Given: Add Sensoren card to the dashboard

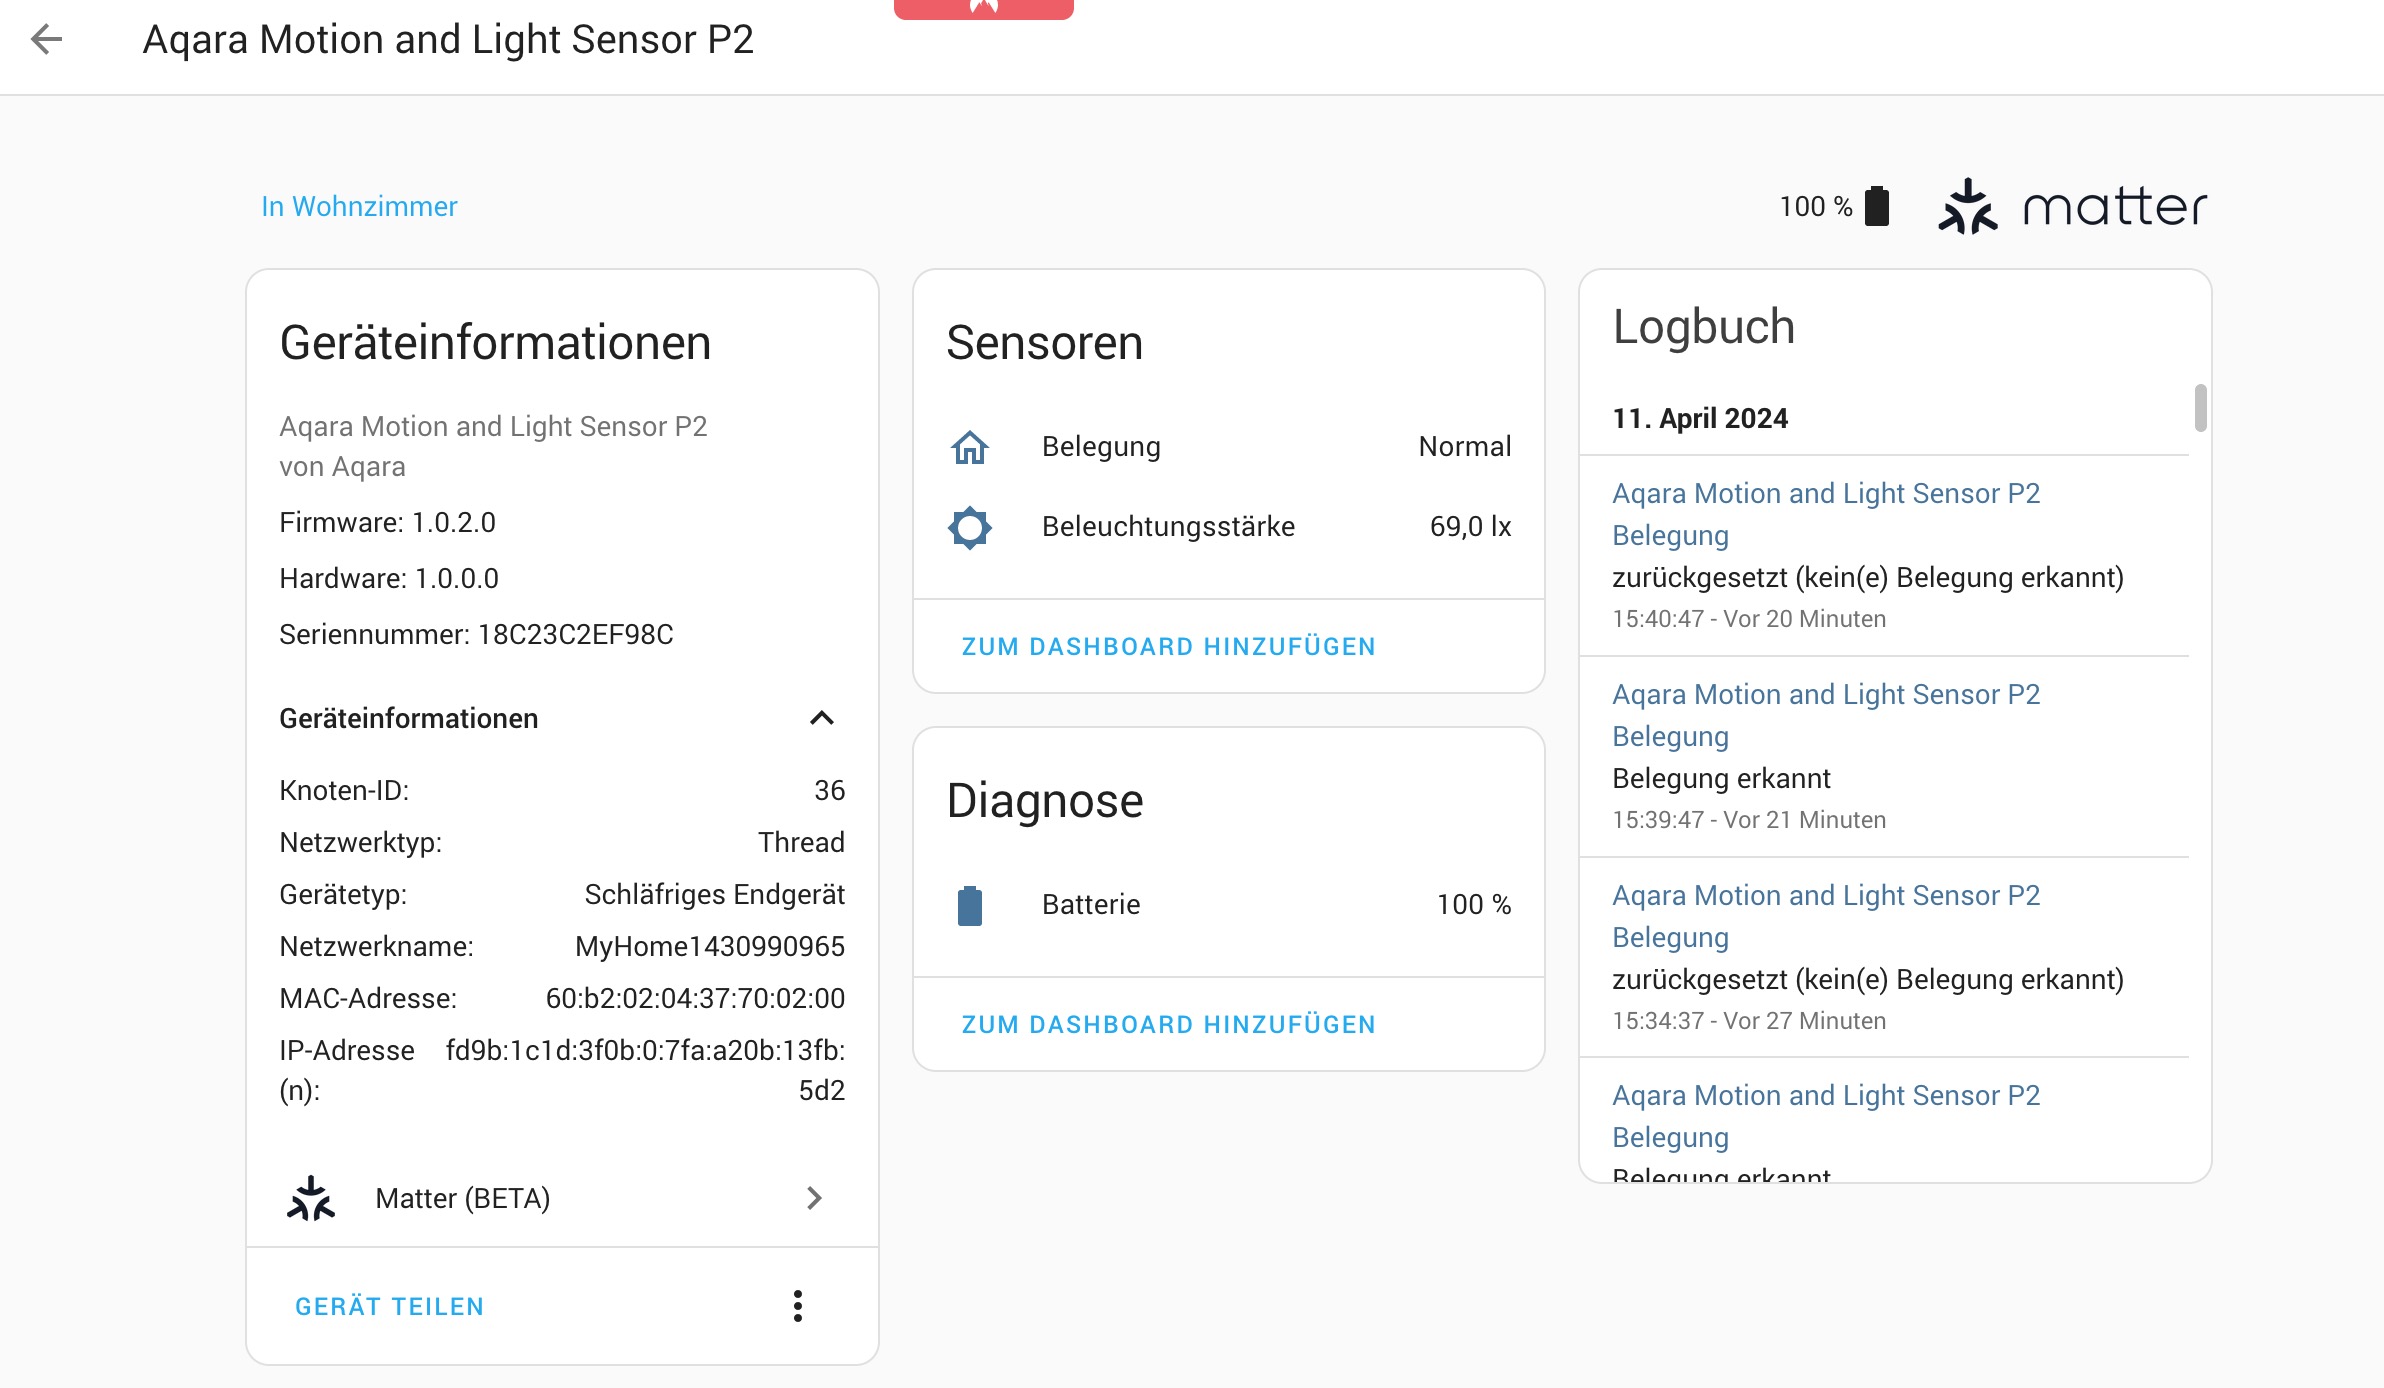Looking at the screenshot, I should click(1168, 647).
